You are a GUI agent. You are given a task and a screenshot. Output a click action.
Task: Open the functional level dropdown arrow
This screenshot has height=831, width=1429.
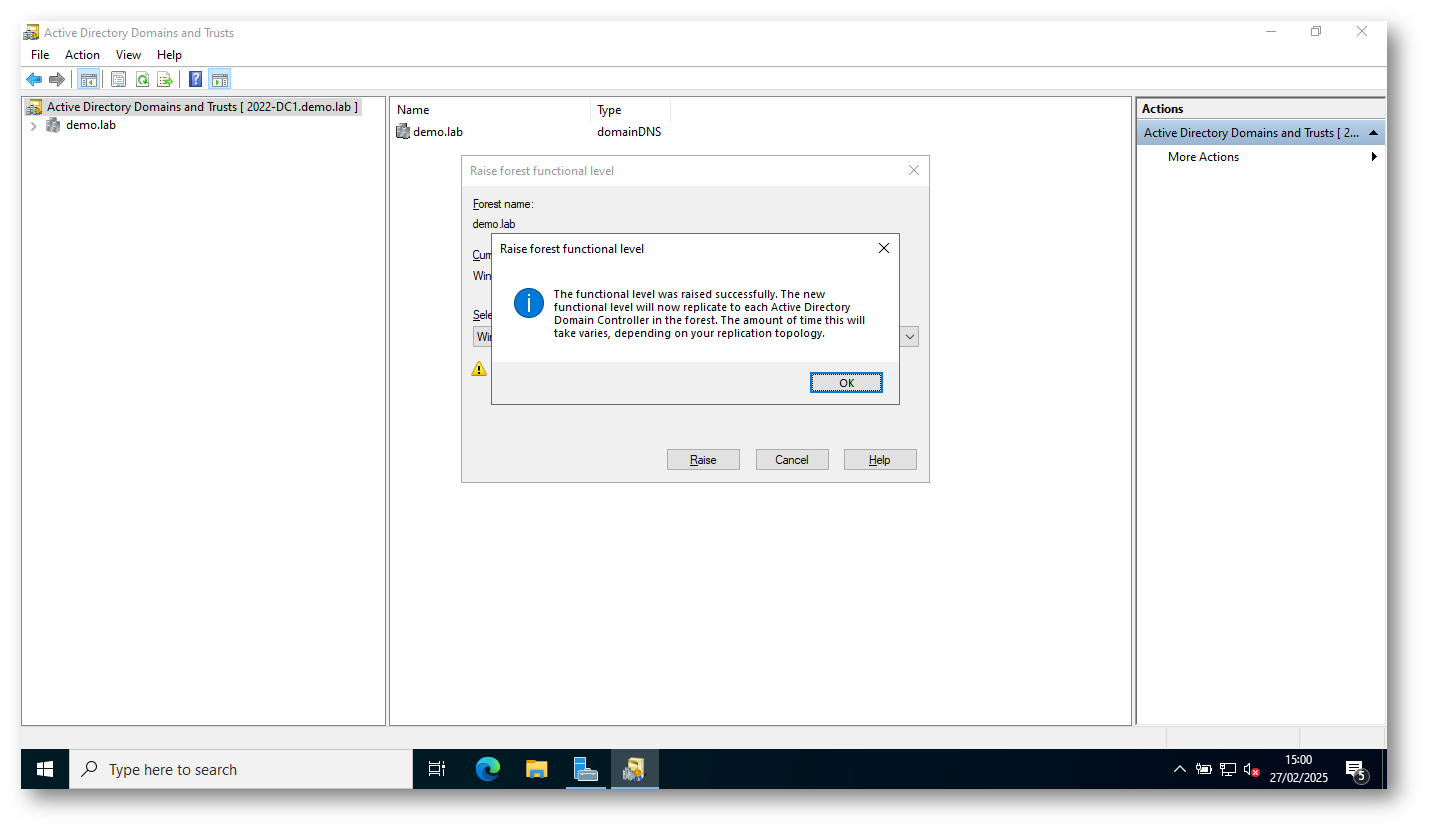[x=909, y=337]
